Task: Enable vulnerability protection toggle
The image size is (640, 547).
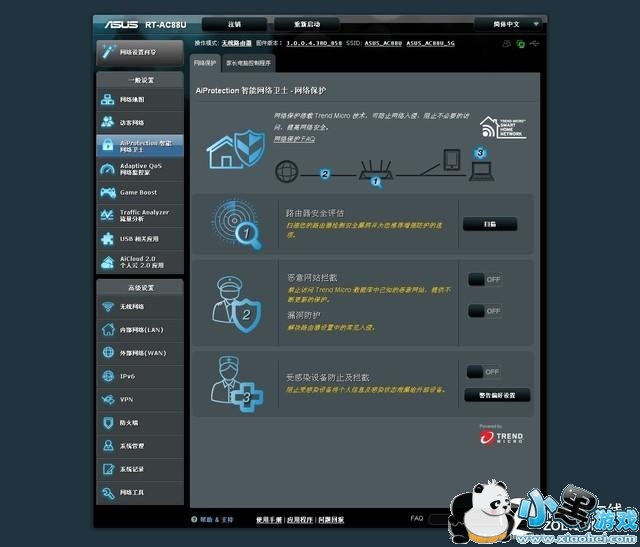Action: pyautogui.click(x=484, y=311)
